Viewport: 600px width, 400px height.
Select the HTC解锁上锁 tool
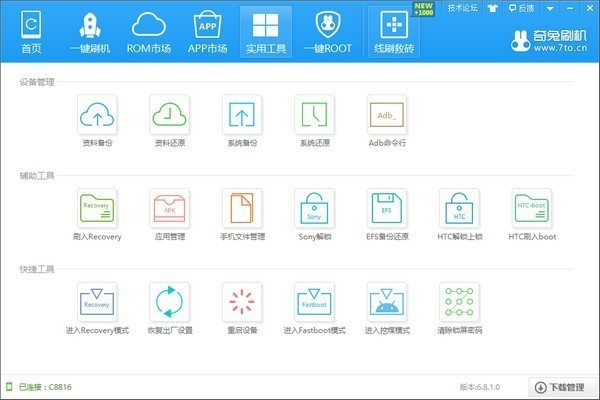pos(459,209)
